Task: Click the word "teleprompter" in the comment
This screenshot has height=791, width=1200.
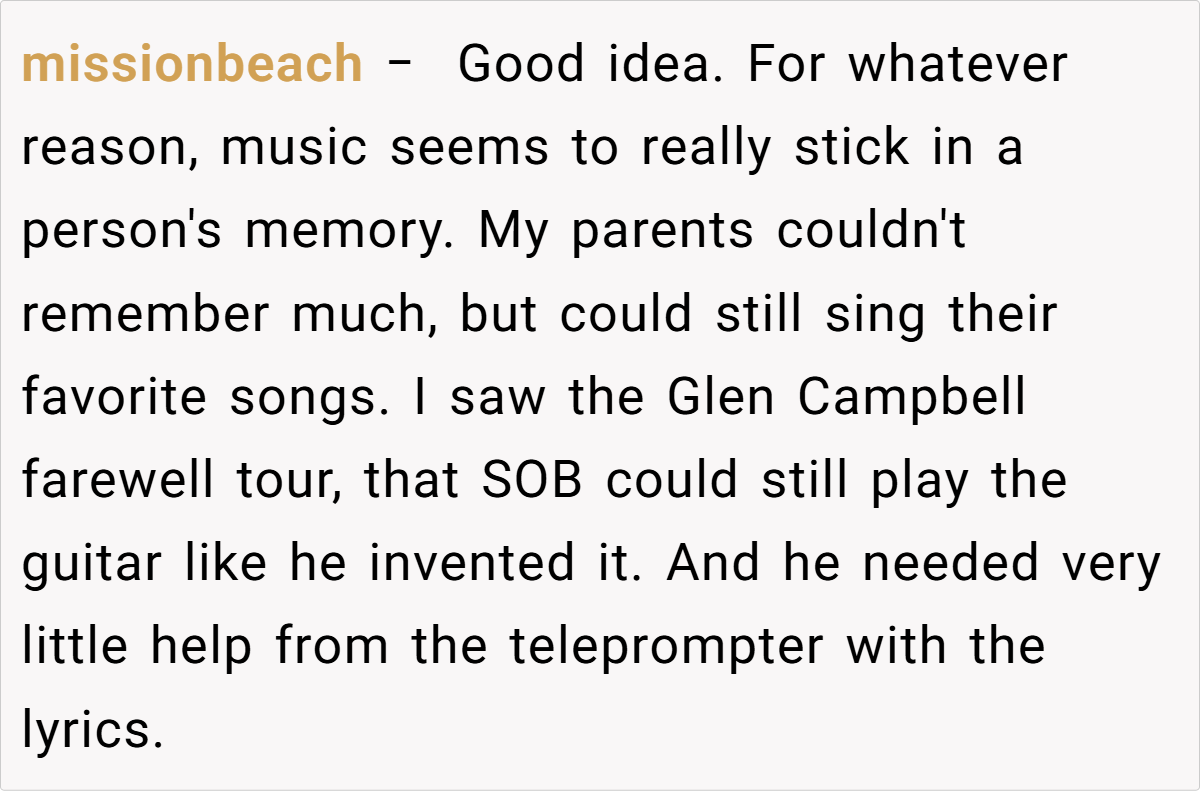Action: point(667,647)
